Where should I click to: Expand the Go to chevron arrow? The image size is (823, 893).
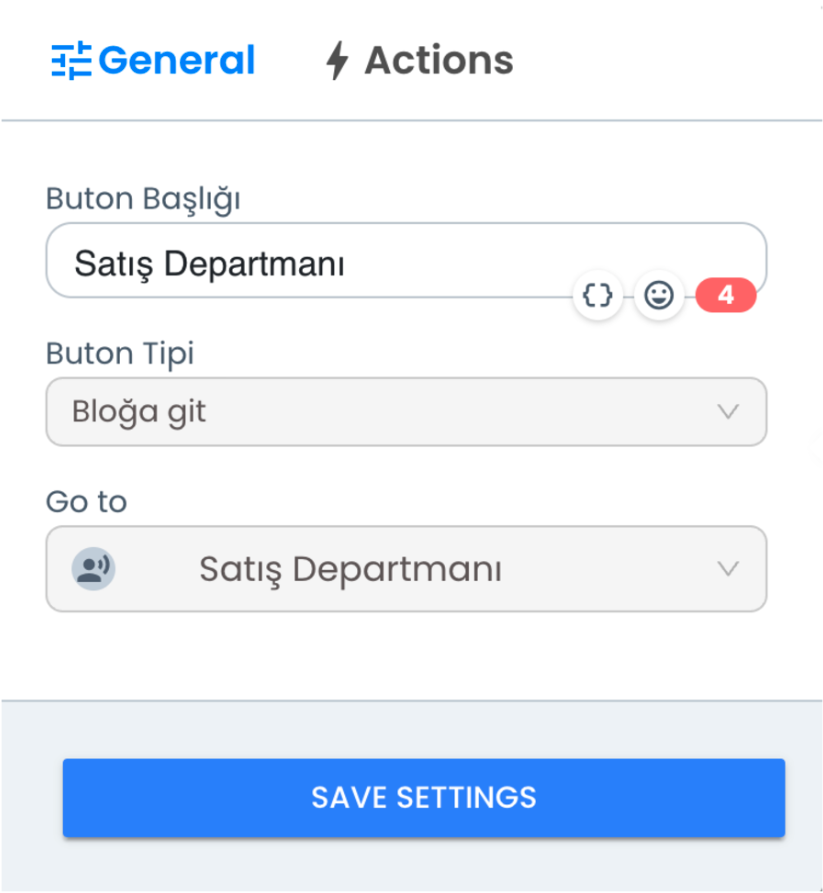pos(728,568)
